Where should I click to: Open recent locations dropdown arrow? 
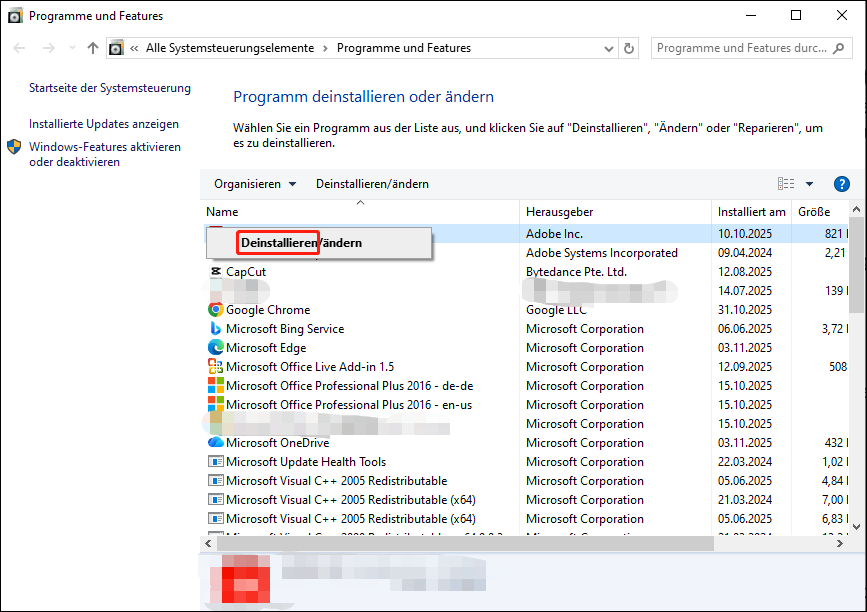[x=72, y=48]
